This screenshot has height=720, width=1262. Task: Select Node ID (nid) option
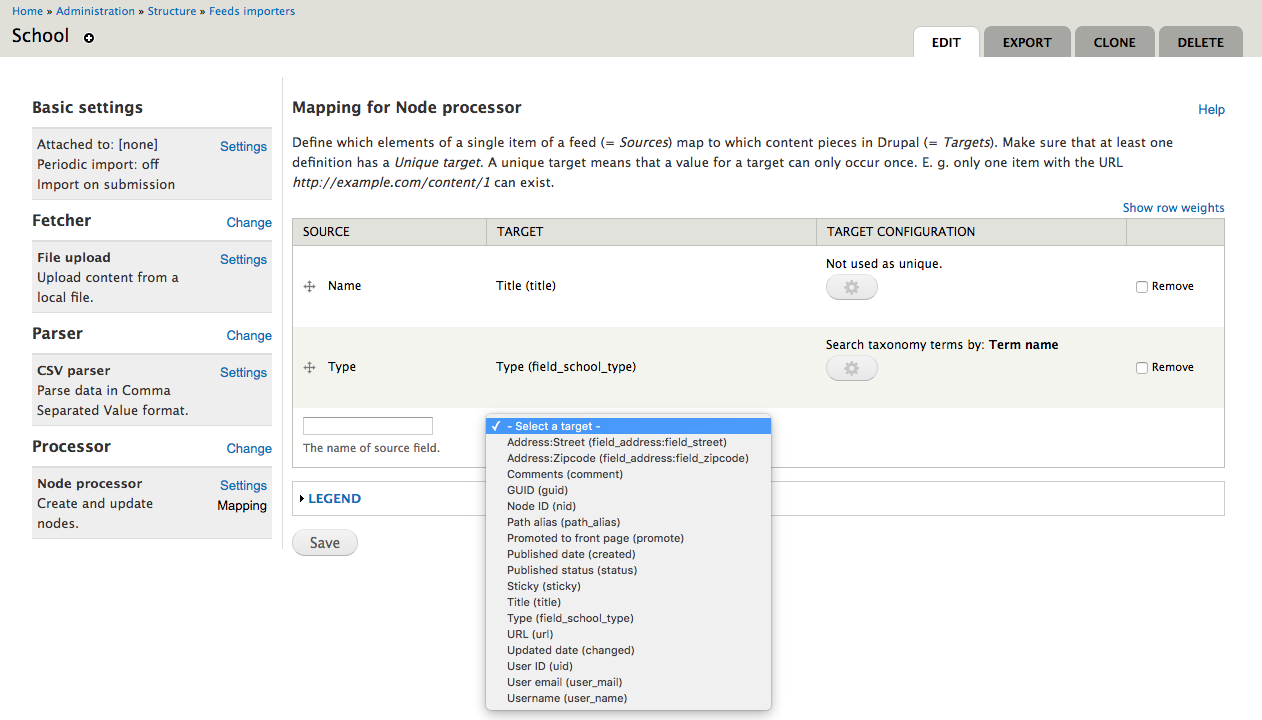click(x=628, y=506)
